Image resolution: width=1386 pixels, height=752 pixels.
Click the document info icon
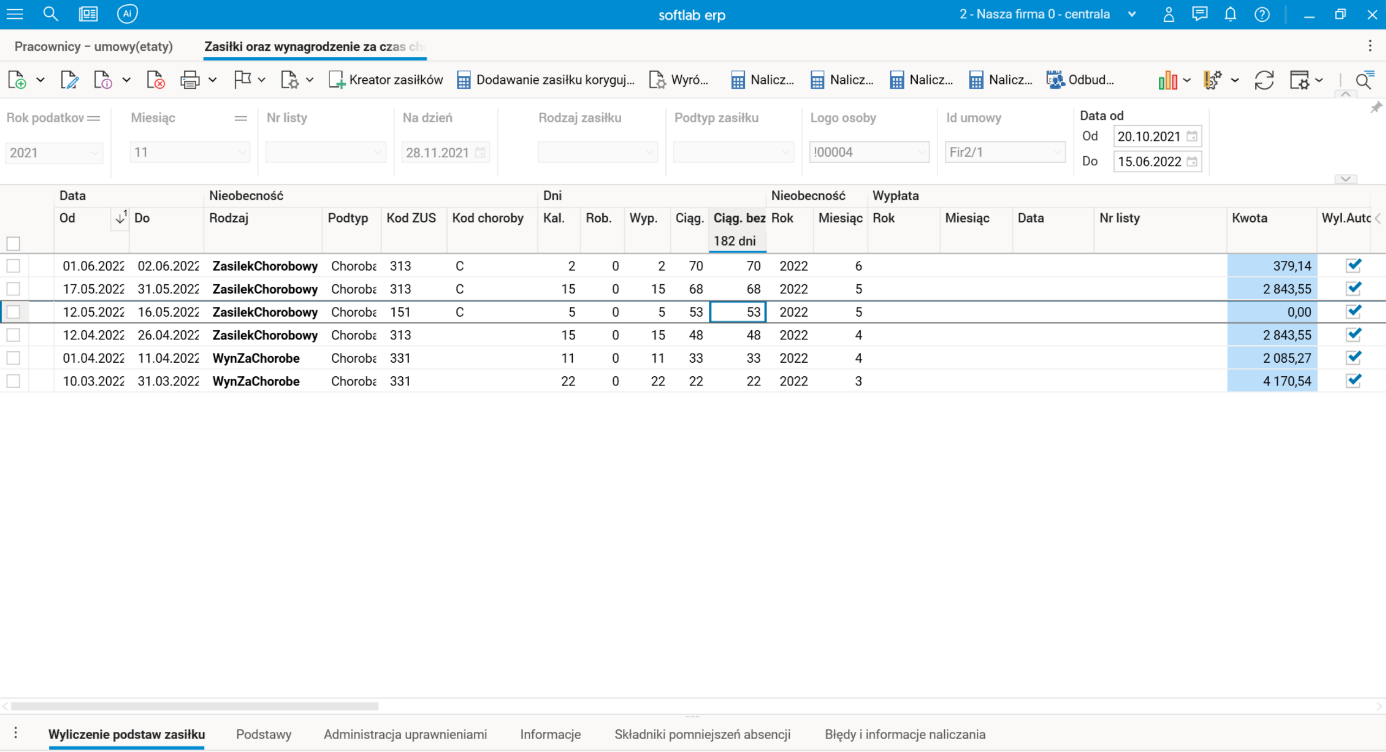pyautogui.click(x=103, y=80)
